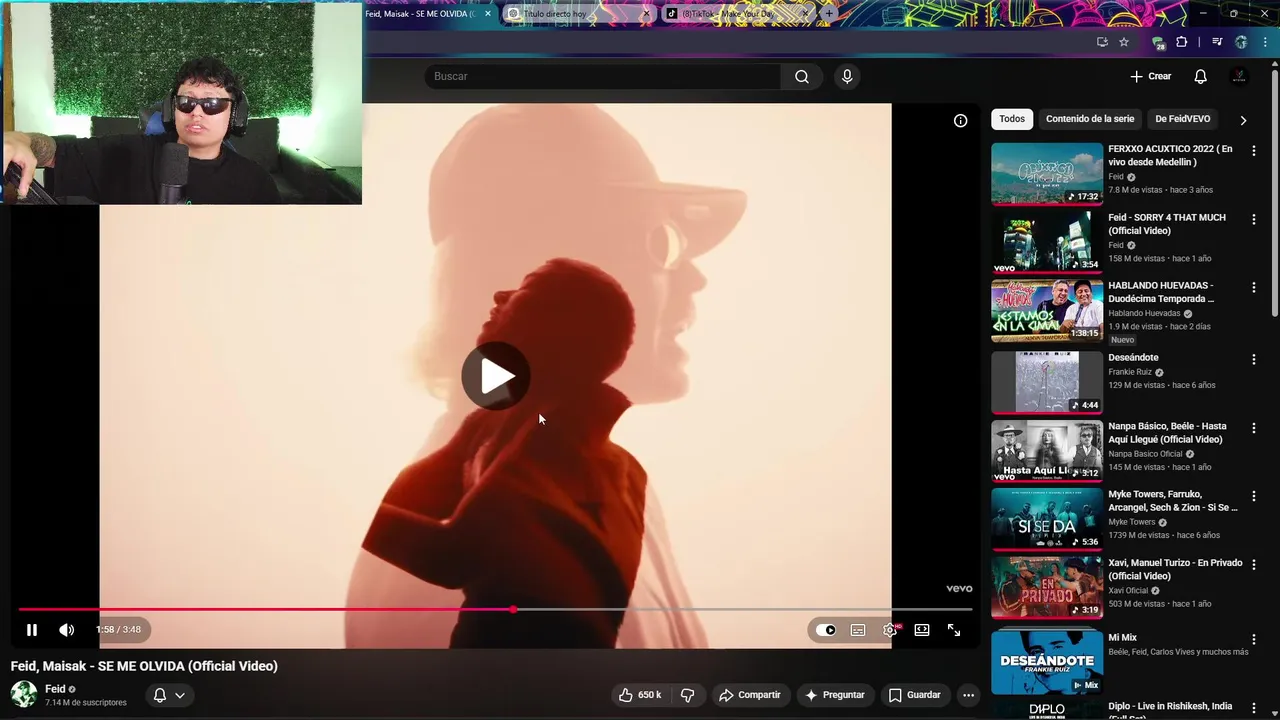This screenshot has height=720, width=1280.
Task: Click the Hablando Huevadas channel name
Action: click(x=1144, y=313)
